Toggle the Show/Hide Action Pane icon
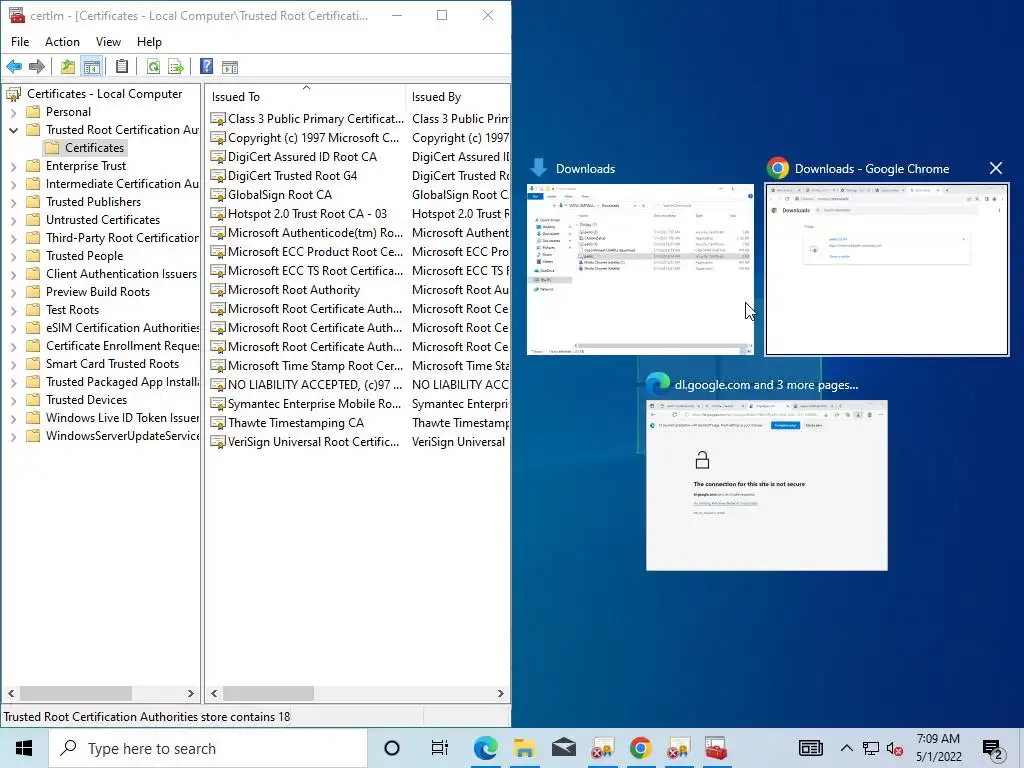Viewport: 1024px width, 768px height. tap(230, 67)
